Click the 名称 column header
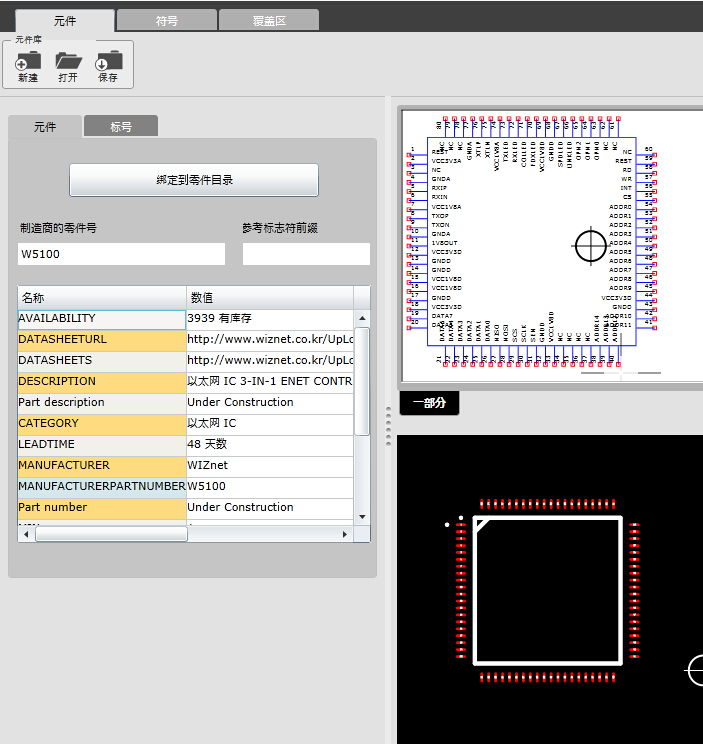 102,298
